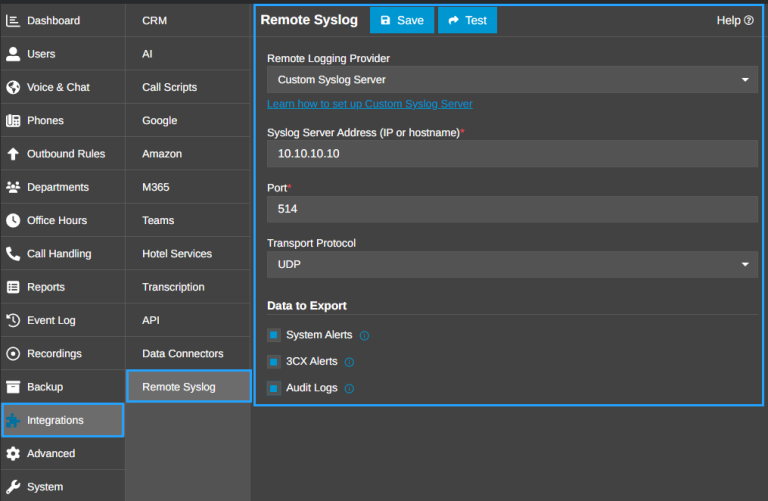Select Remote Syslog in the submenu
This screenshot has height=501, width=768.
point(189,386)
